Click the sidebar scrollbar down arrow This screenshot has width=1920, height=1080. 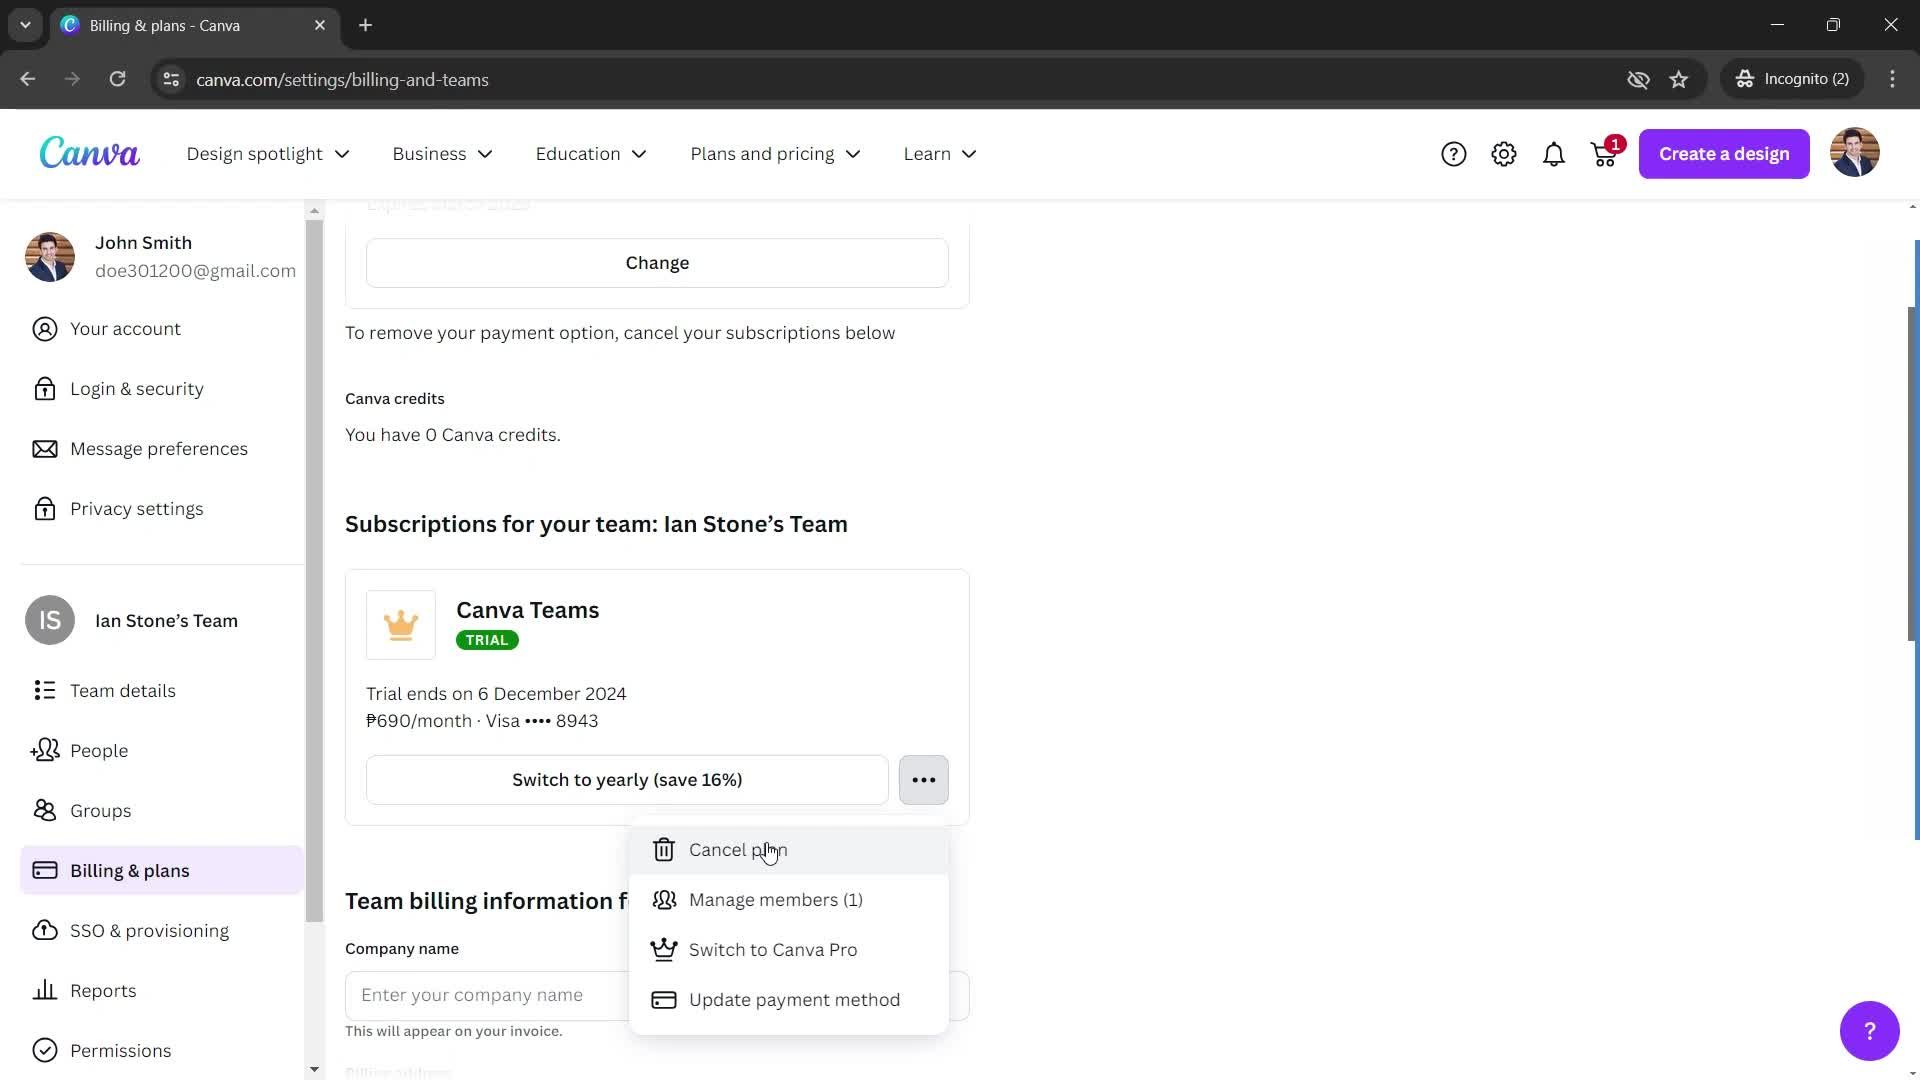[x=314, y=1069]
